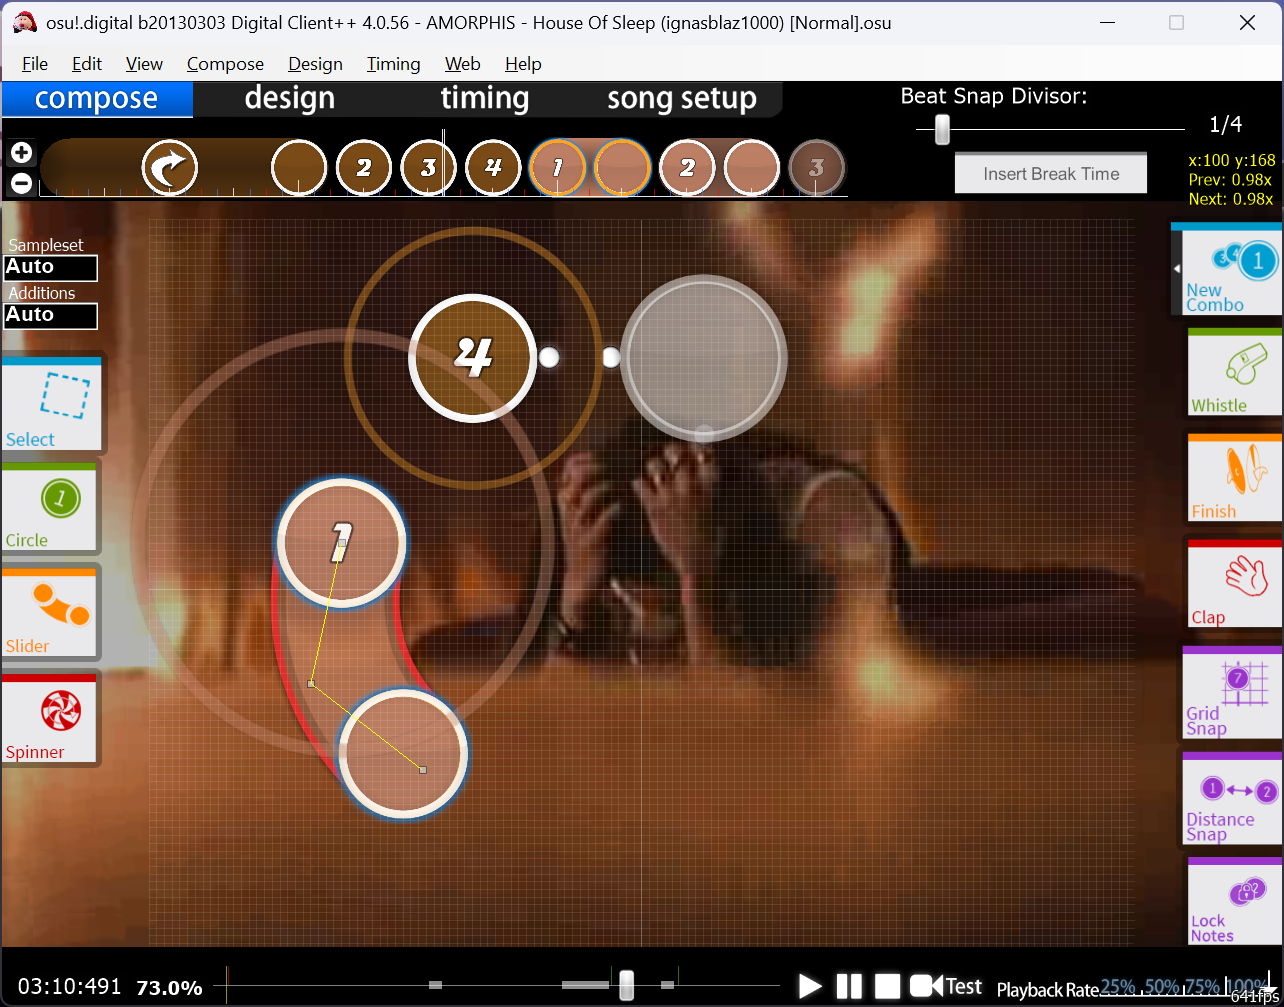This screenshot has width=1284, height=1007.
Task: Enable the Finish hitsound
Action: click(1234, 480)
